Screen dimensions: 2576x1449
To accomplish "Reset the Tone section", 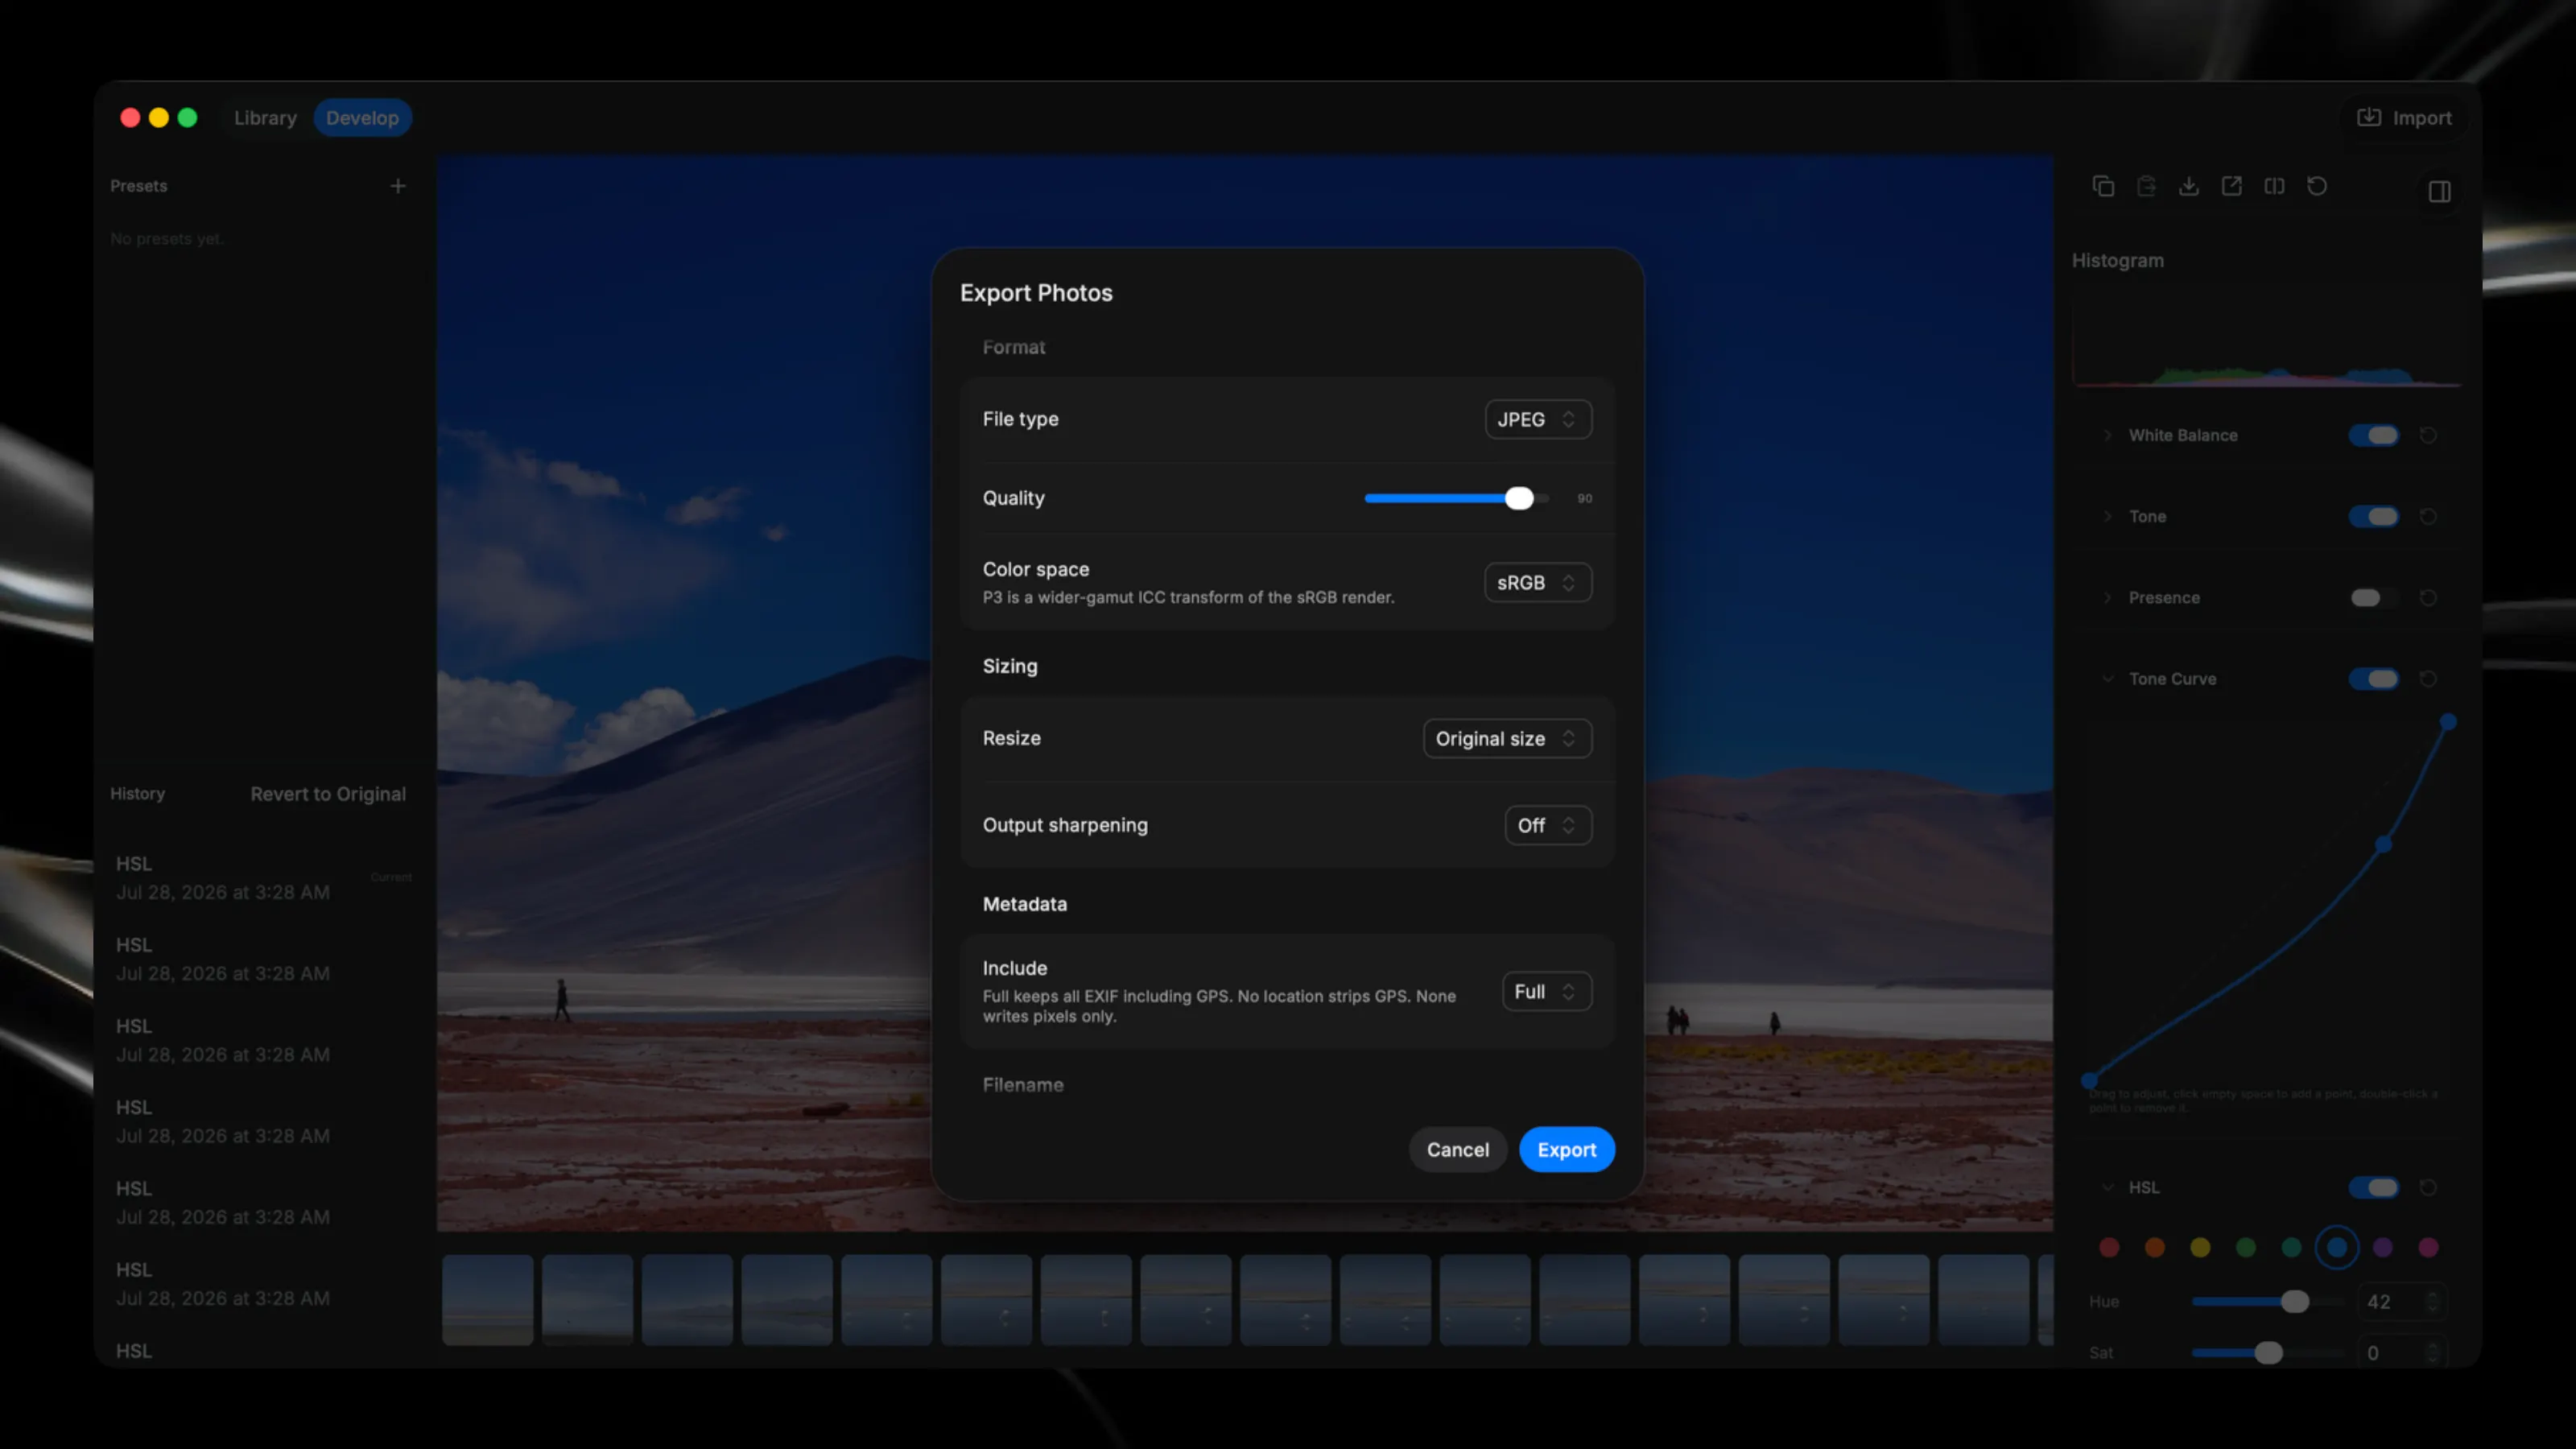I will [2428, 516].
